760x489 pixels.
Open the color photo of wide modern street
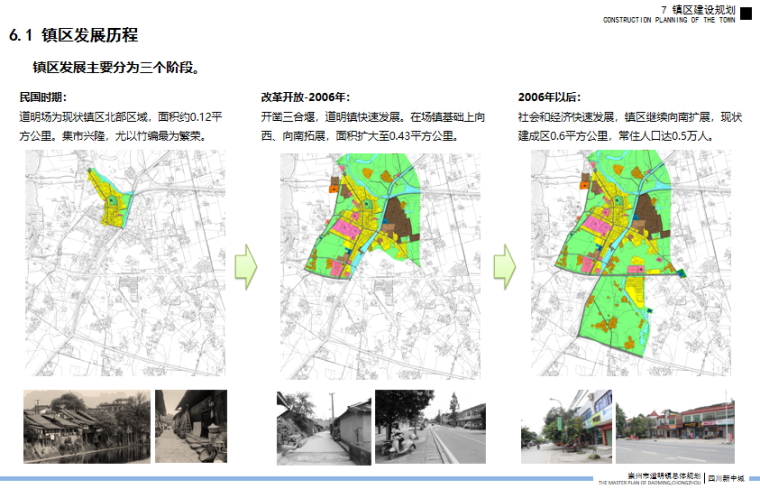[676, 426]
